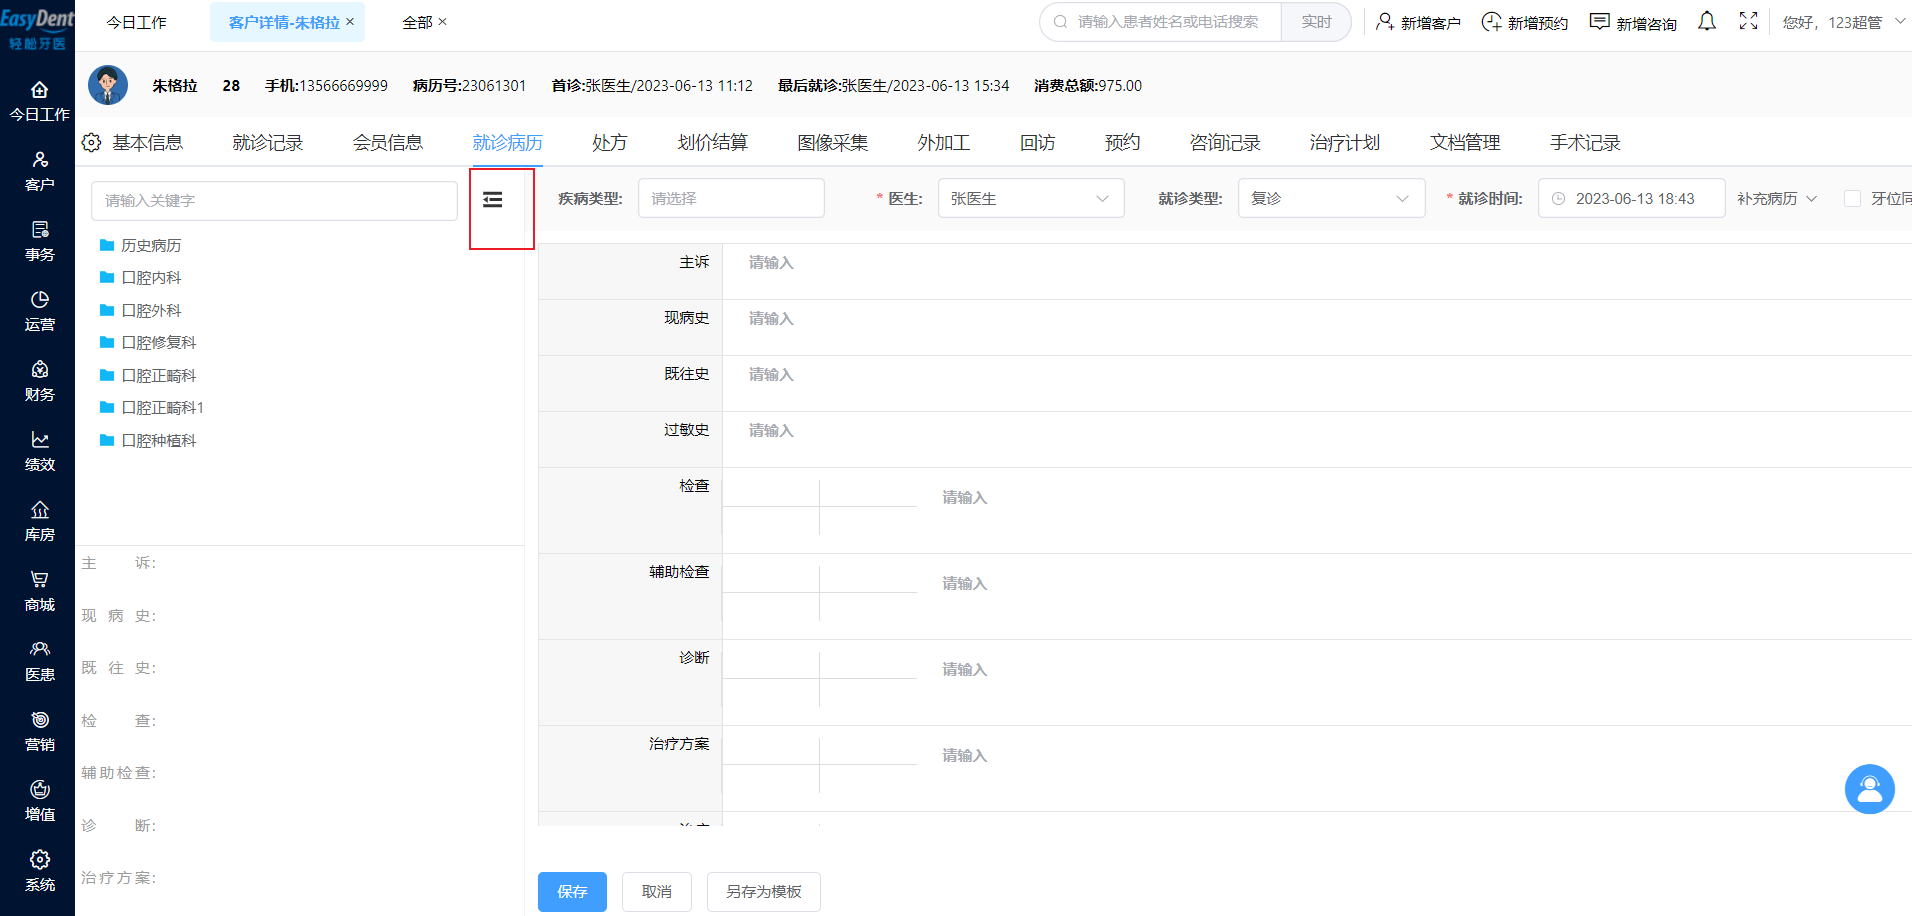Switch to the 就诊记录 tab
This screenshot has height=916, width=1912.
click(x=267, y=143)
